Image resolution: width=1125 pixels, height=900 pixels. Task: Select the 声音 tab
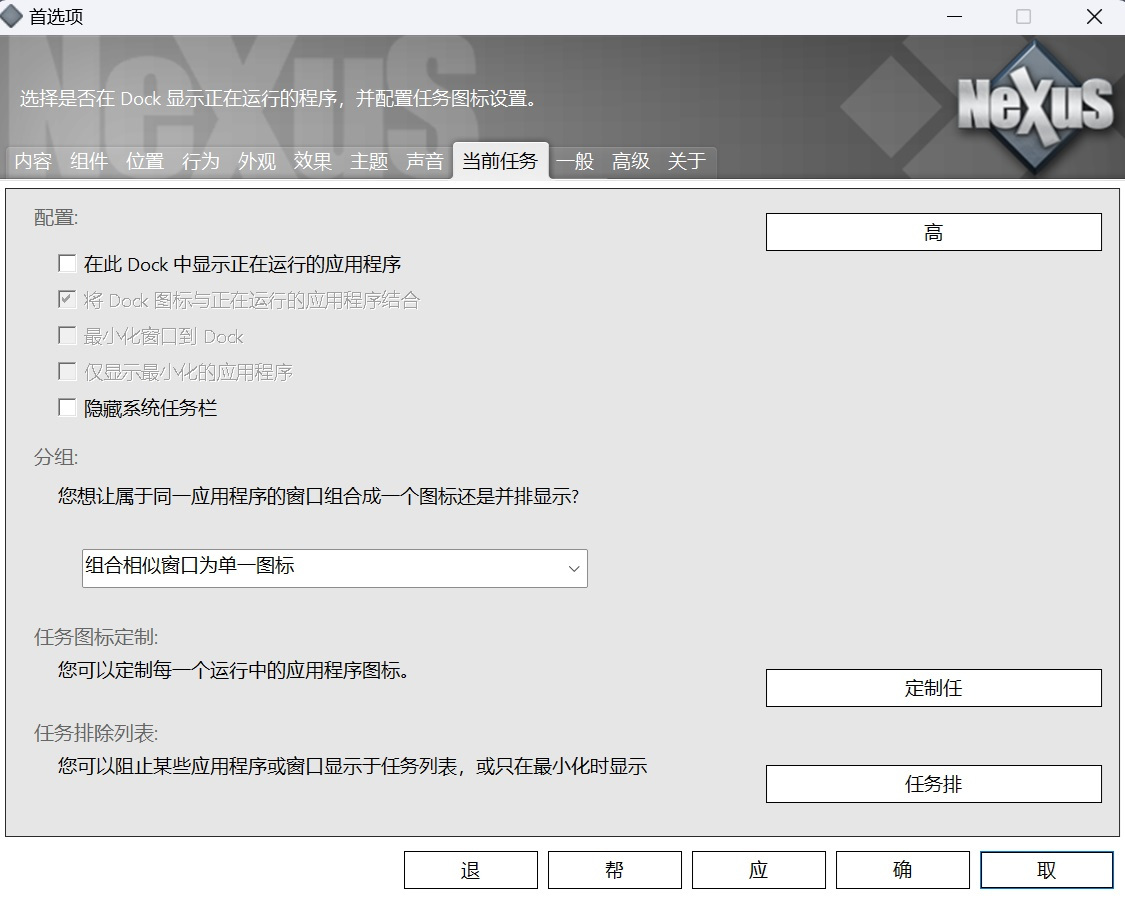click(x=425, y=161)
